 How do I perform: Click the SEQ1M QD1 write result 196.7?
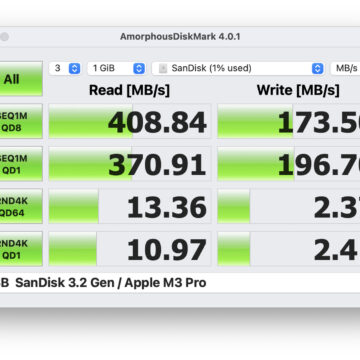click(x=289, y=164)
